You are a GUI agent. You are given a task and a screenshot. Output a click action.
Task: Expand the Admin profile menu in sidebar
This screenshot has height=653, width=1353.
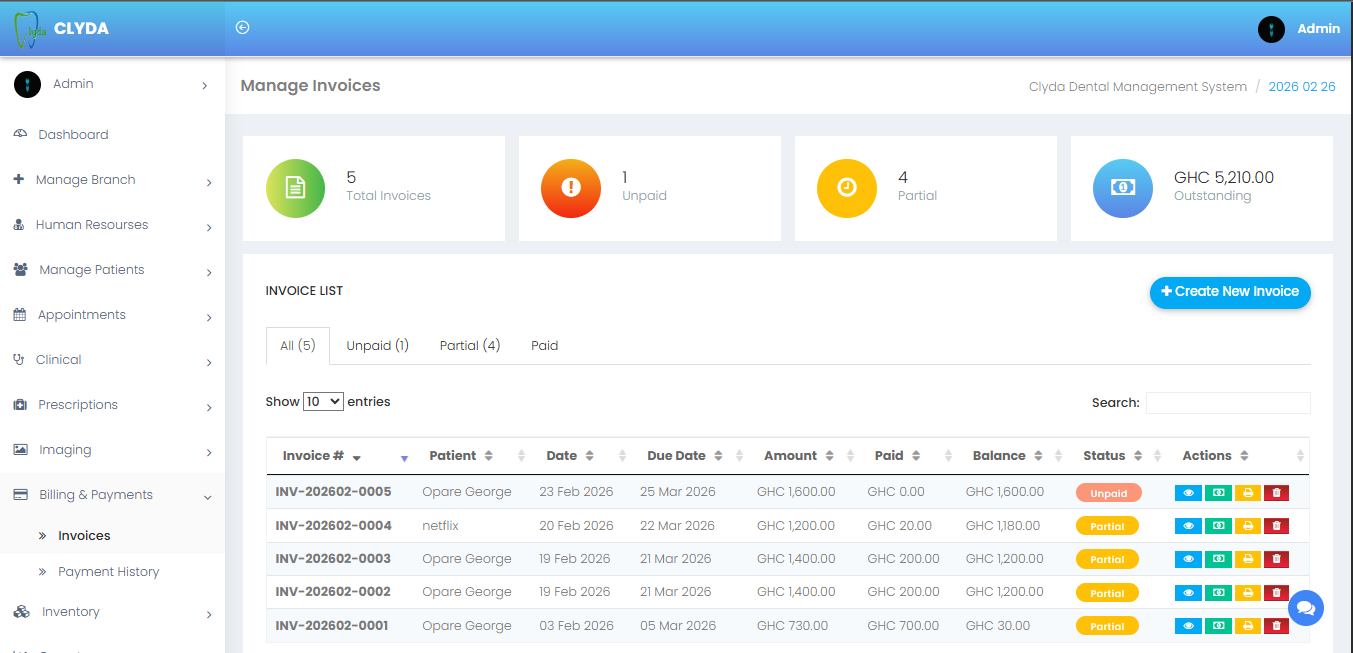tap(112, 84)
